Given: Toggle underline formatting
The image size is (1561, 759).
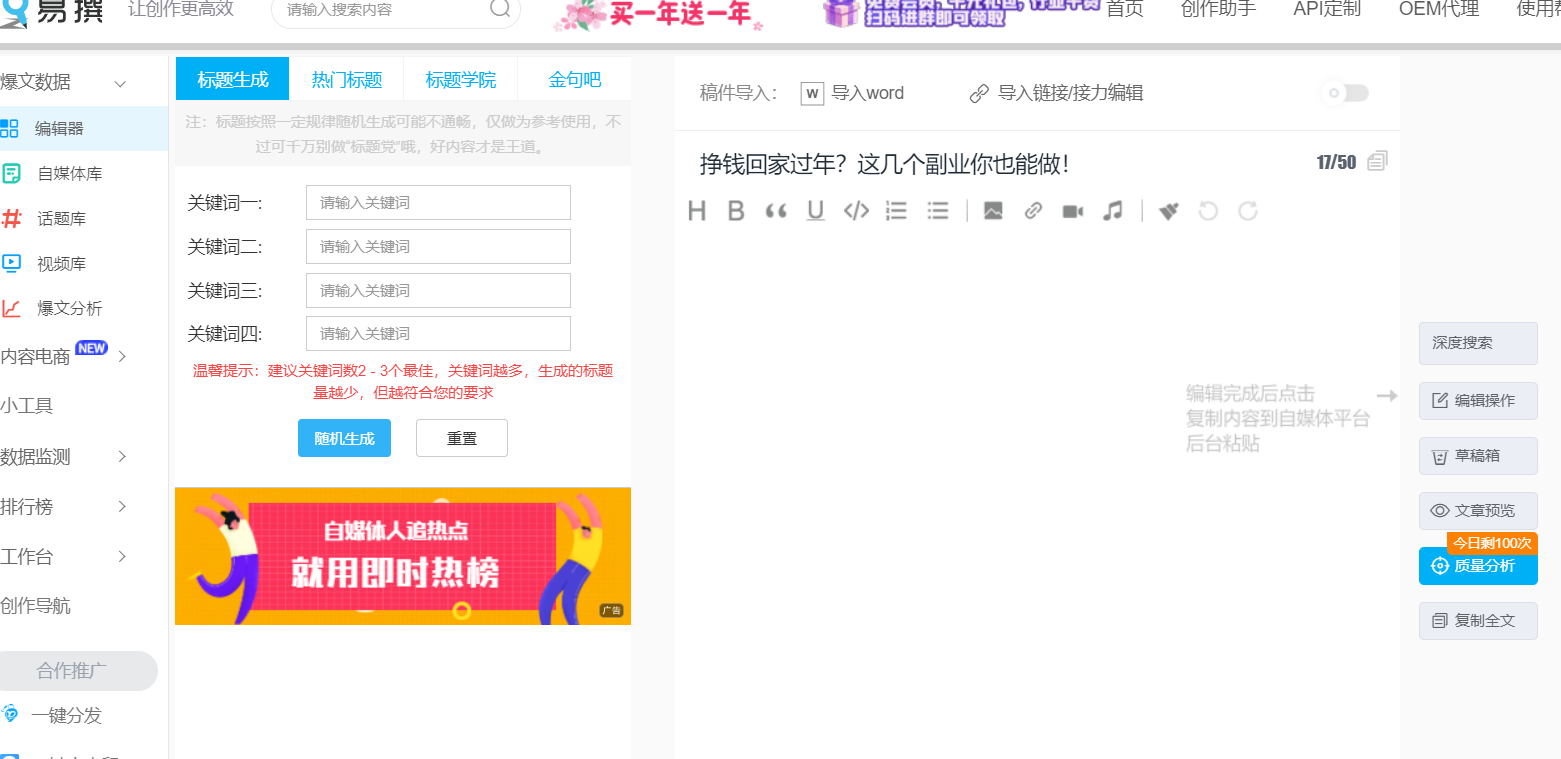Looking at the screenshot, I should tap(815, 211).
